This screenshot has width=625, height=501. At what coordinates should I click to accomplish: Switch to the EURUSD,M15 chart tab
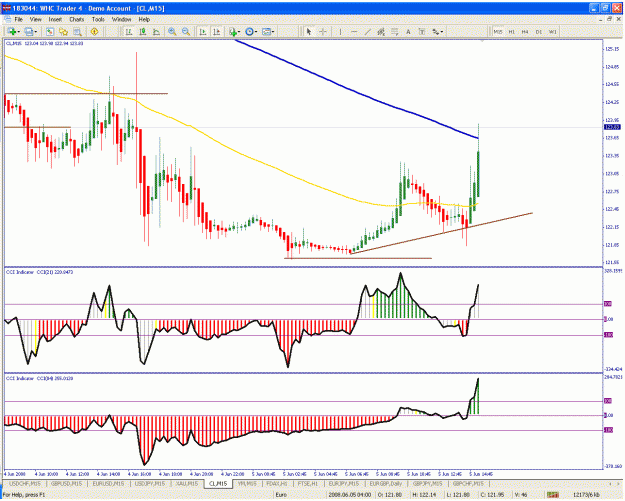pyautogui.click(x=108, y=483)
